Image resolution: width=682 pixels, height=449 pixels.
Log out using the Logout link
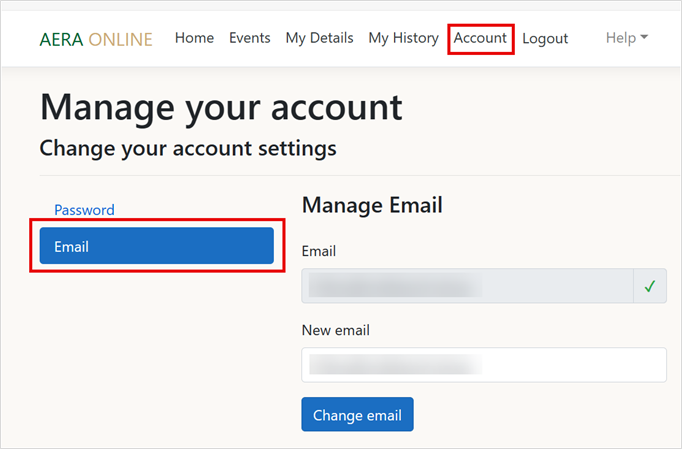tap(545, 38)
